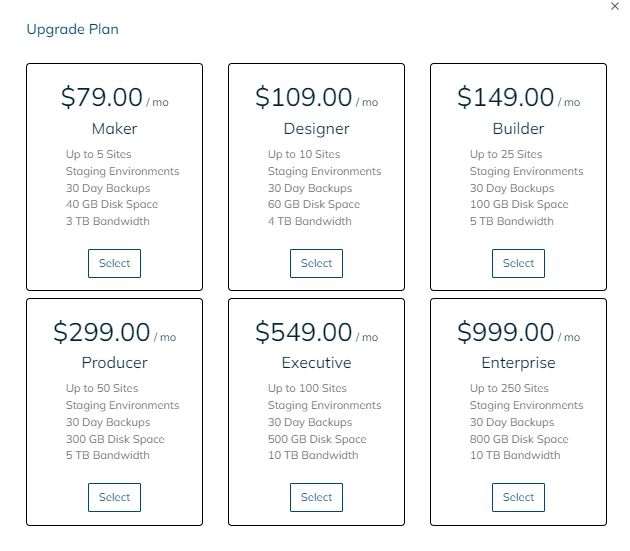Select the Executive plan
This screenshot has height=551, width=630.
(316, 497)
